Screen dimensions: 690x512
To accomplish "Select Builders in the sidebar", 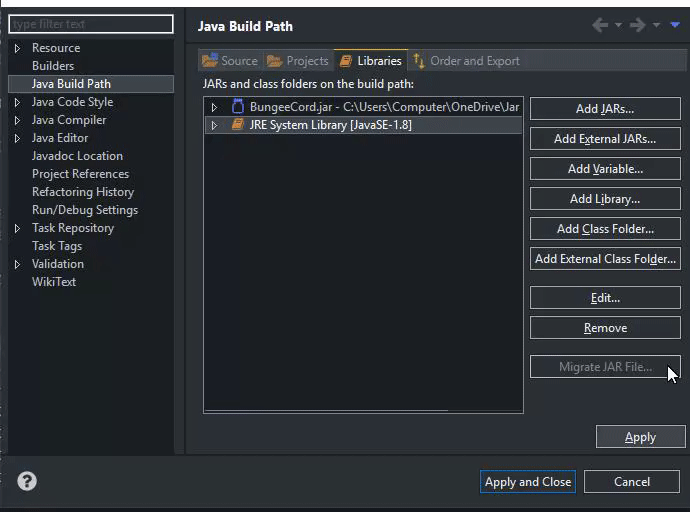I will tap(53, 66).
